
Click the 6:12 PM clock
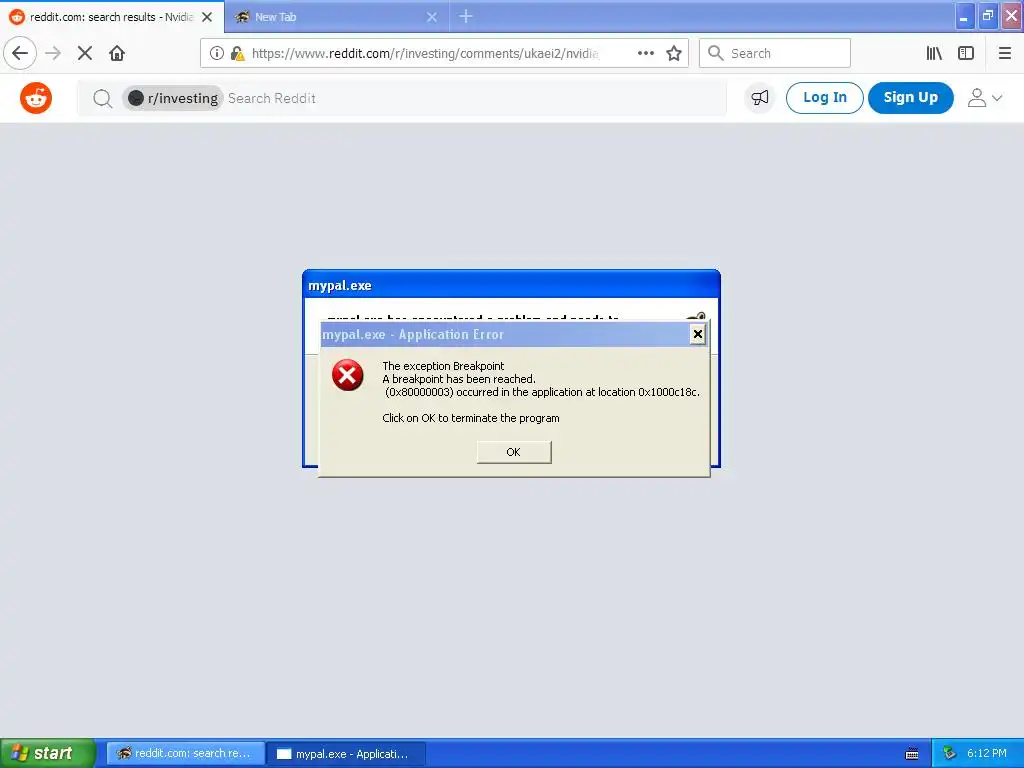point(987,753)
